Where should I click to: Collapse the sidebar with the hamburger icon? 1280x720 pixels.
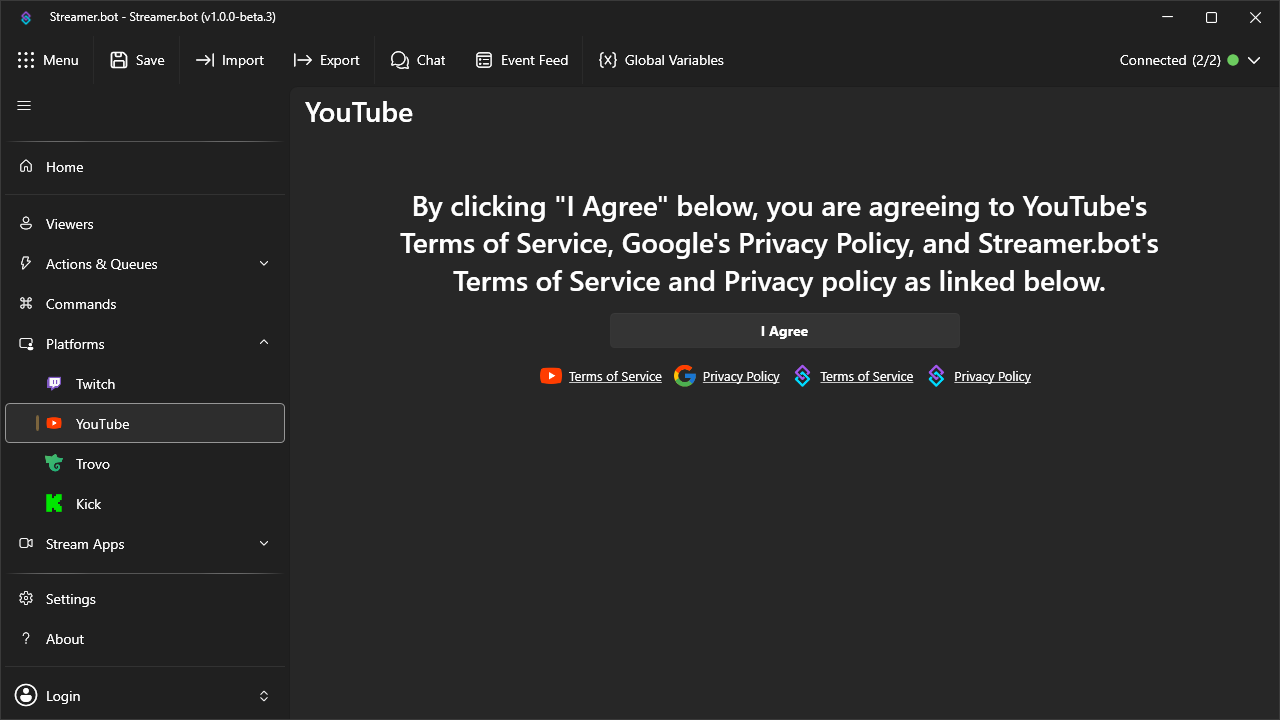[24, 105]
